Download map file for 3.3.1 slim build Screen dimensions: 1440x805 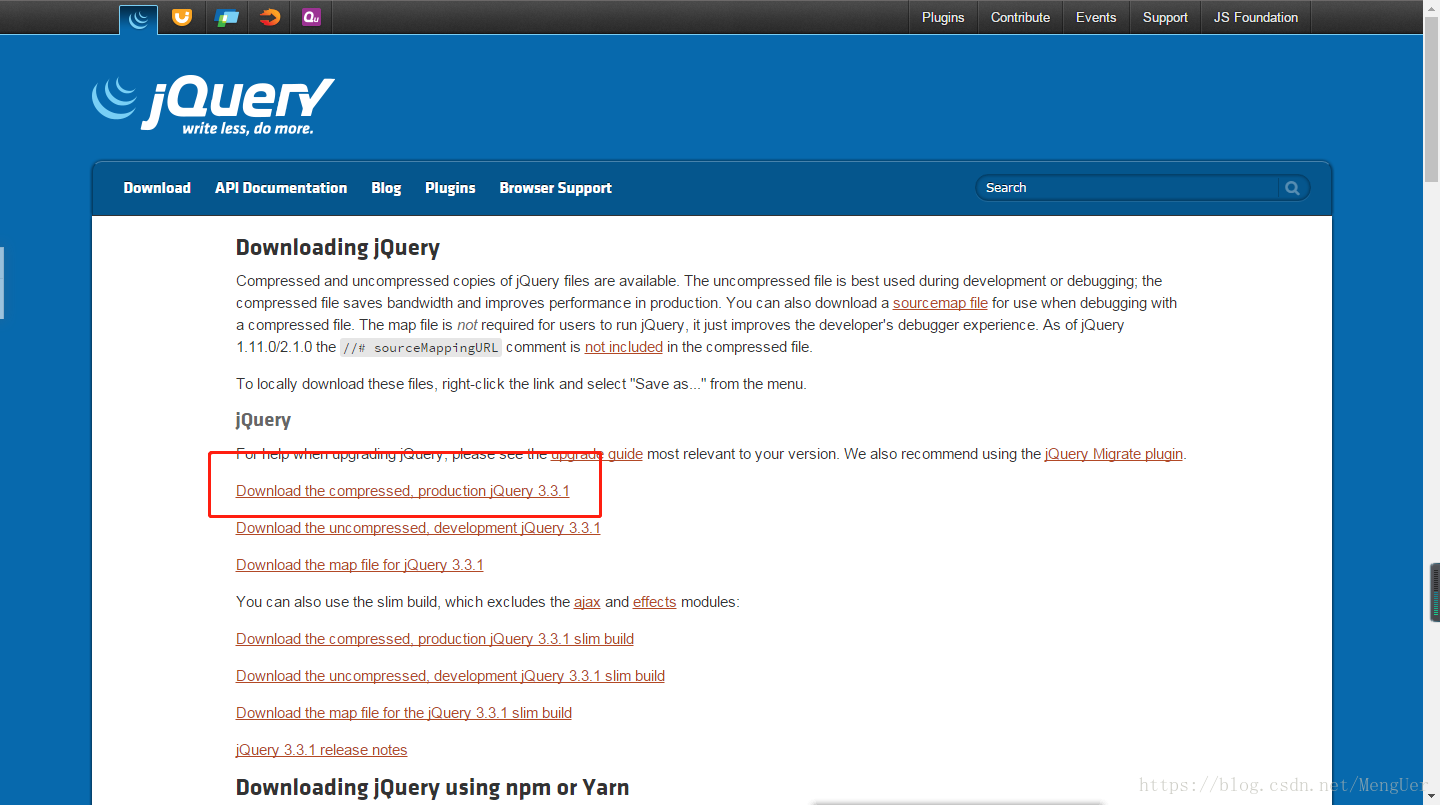(x=404, y=713)
